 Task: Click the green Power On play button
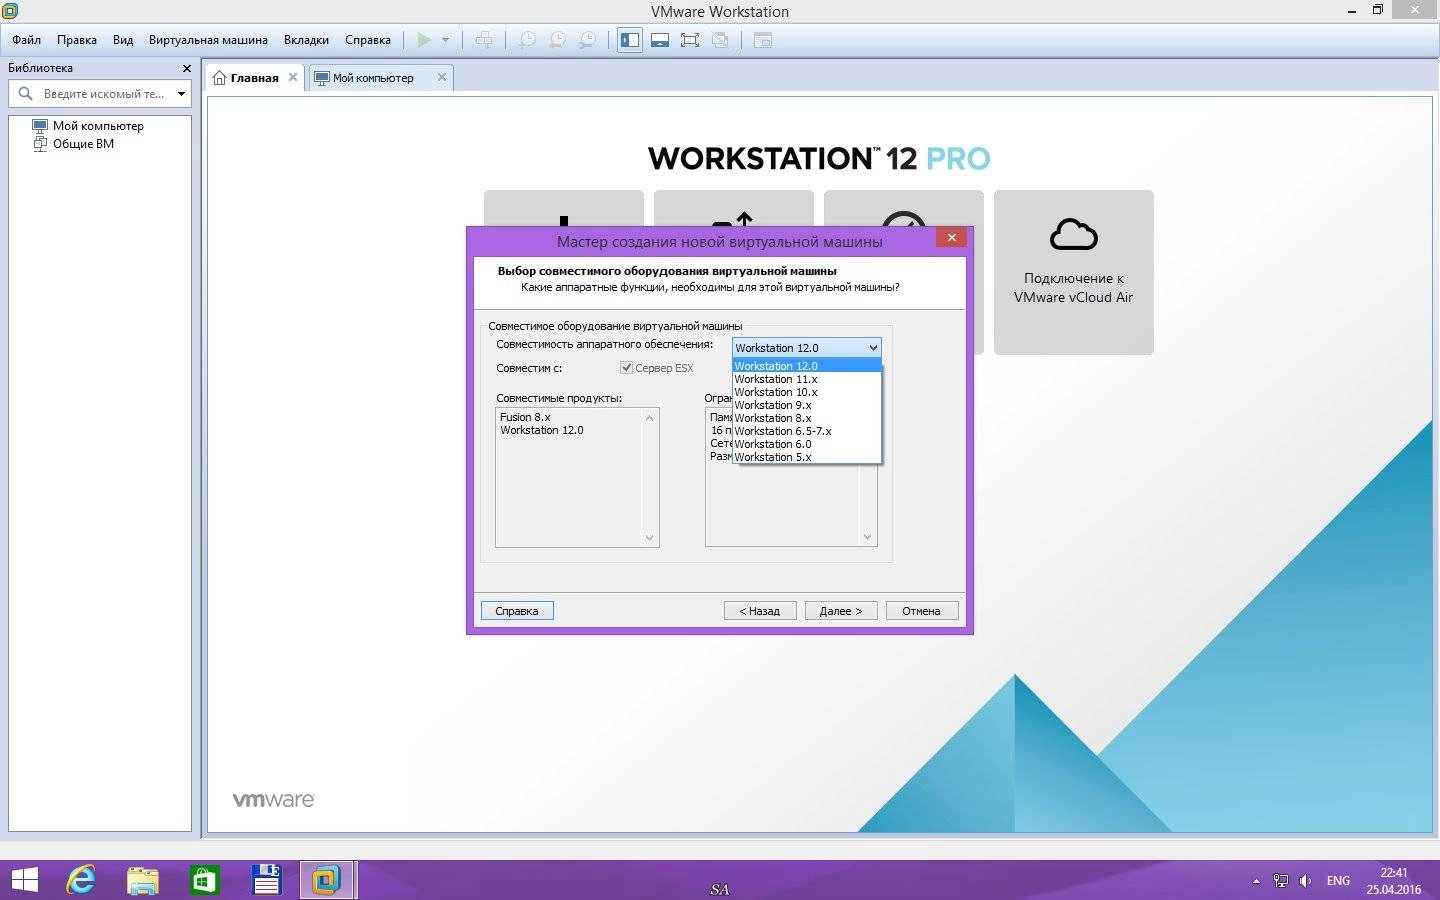coord(424,40)
